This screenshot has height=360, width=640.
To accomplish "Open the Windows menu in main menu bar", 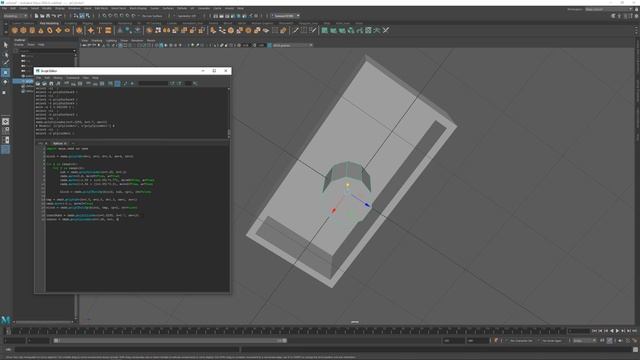I will [74, 8].
